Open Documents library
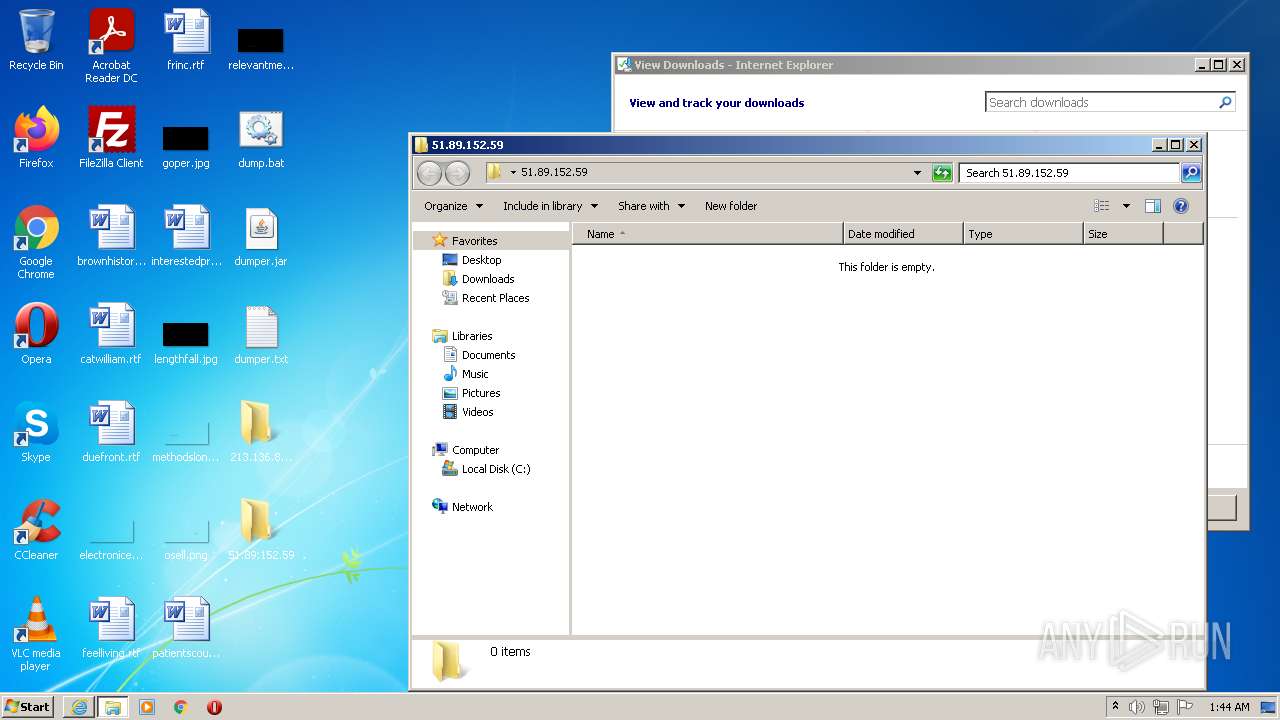 [x=488, y=355]
